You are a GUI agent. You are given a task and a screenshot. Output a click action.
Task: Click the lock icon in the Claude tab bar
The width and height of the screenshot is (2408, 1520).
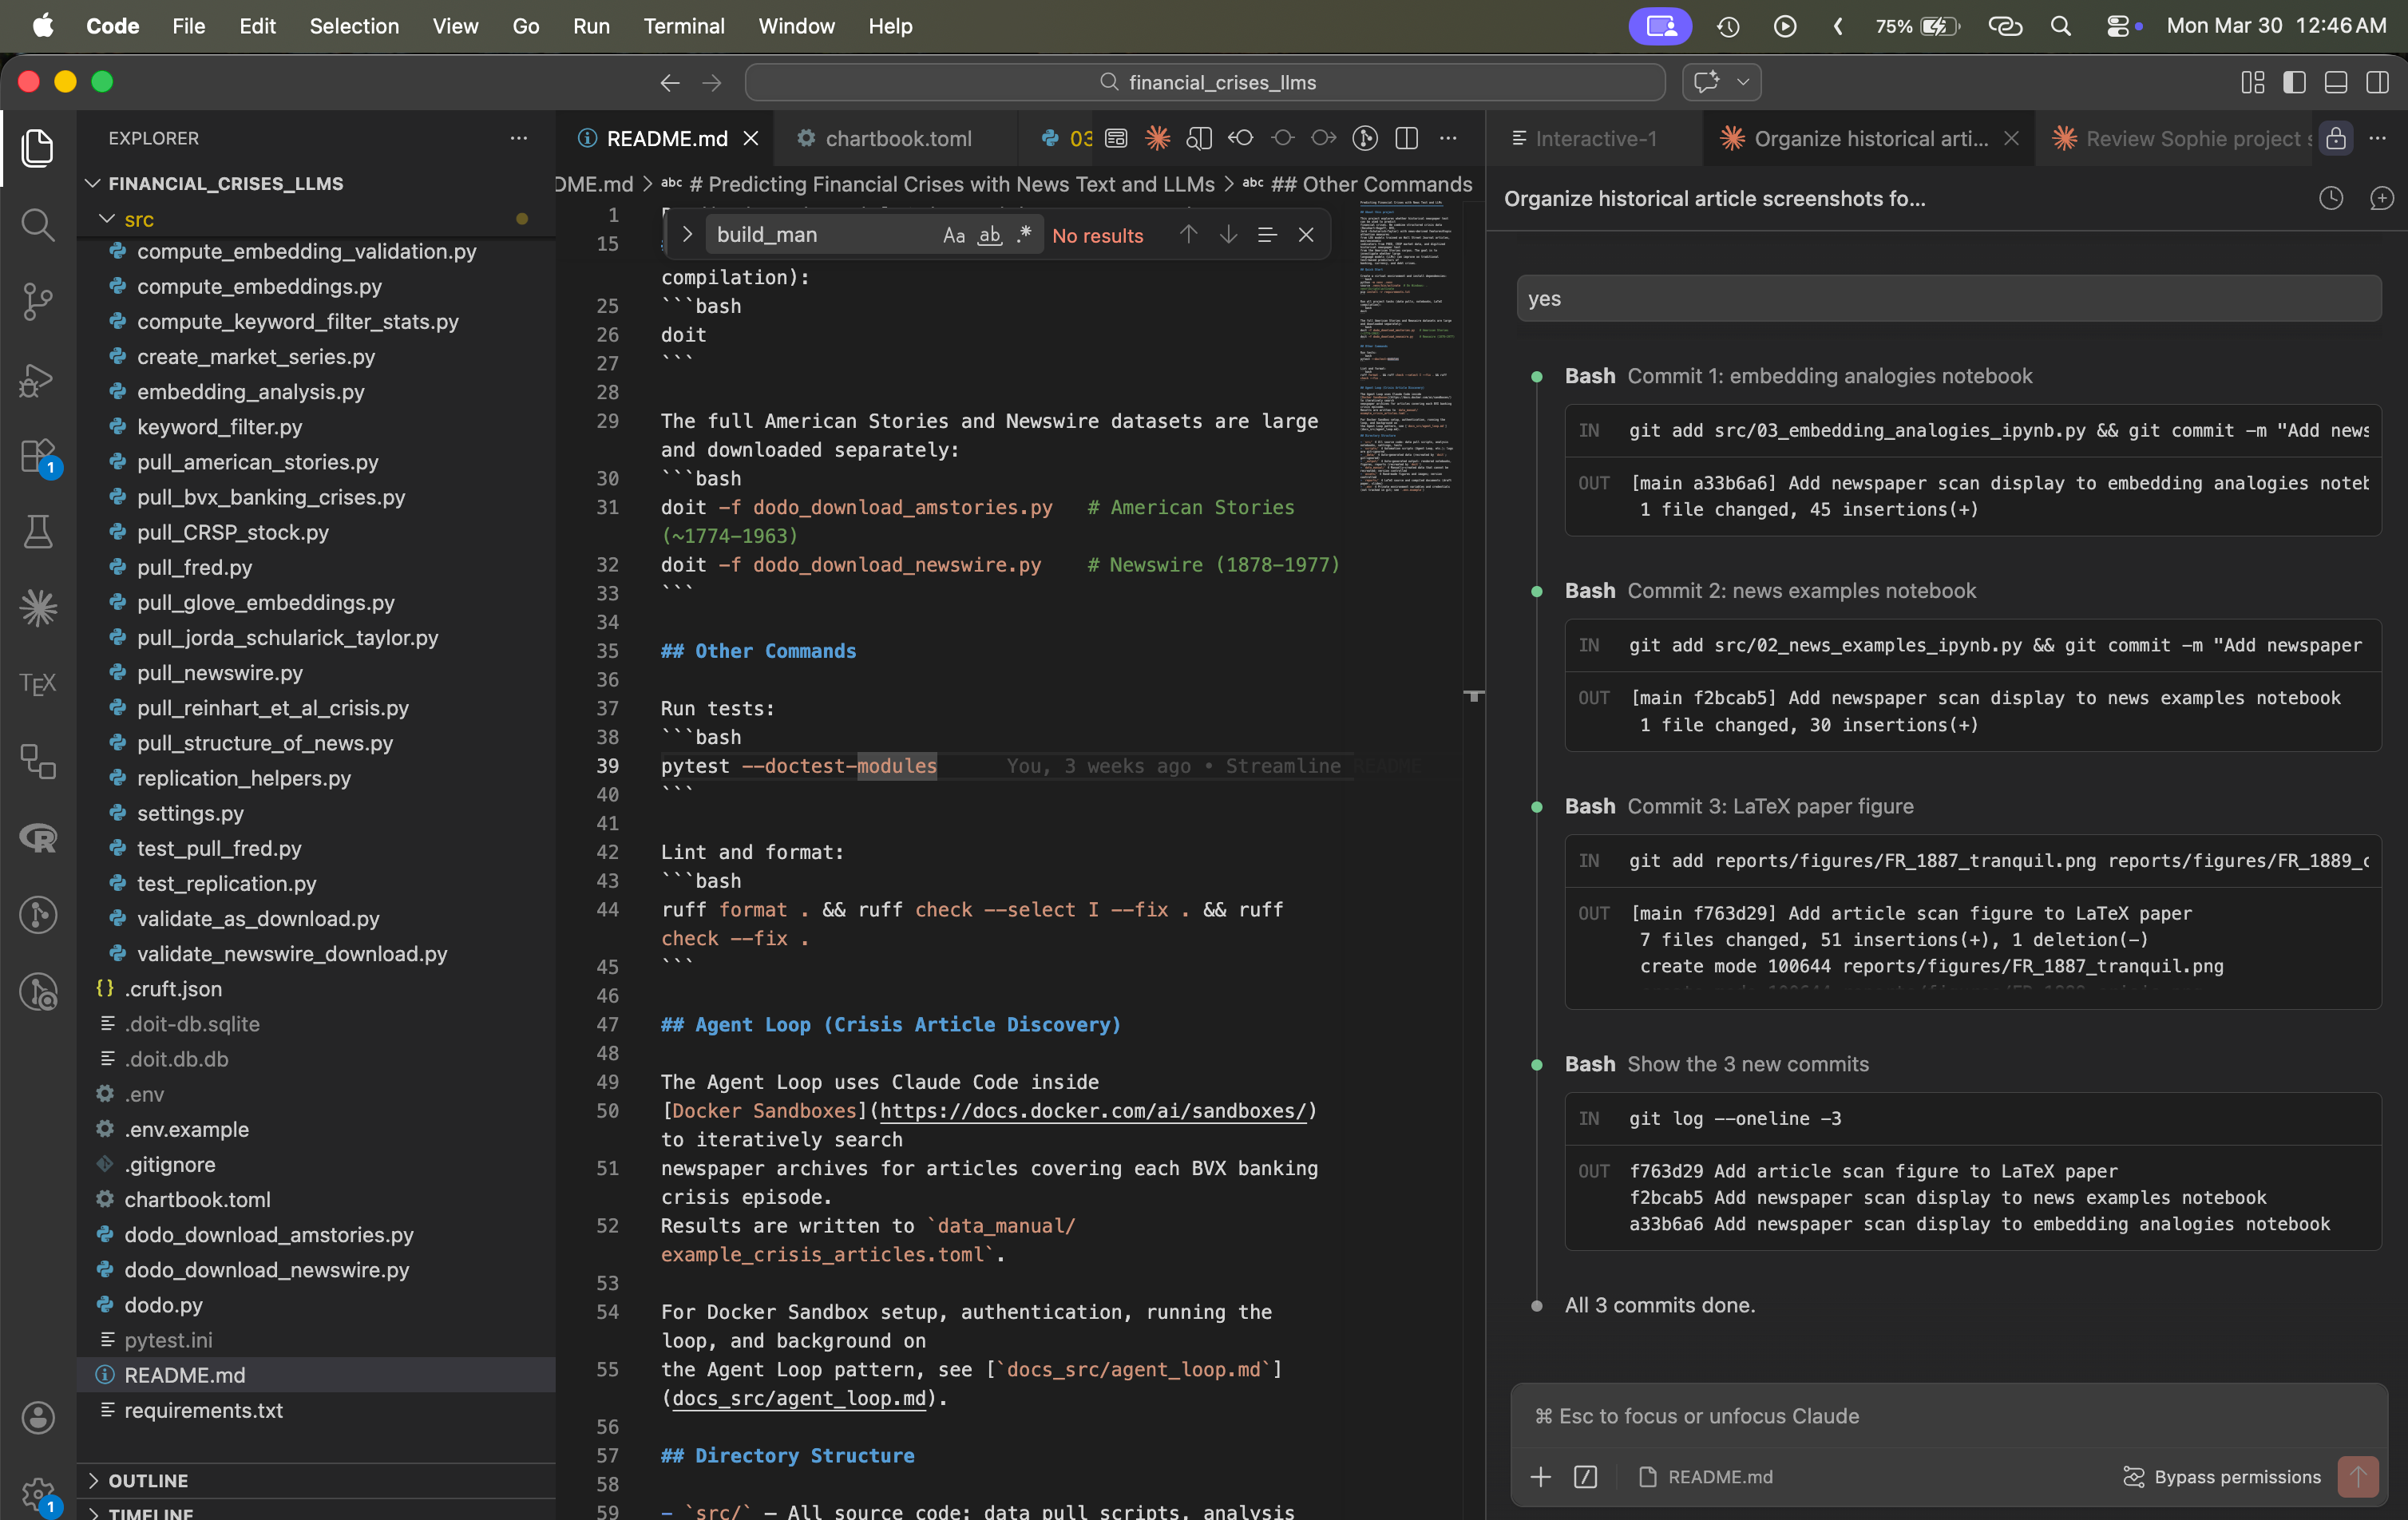(2335, 138)
